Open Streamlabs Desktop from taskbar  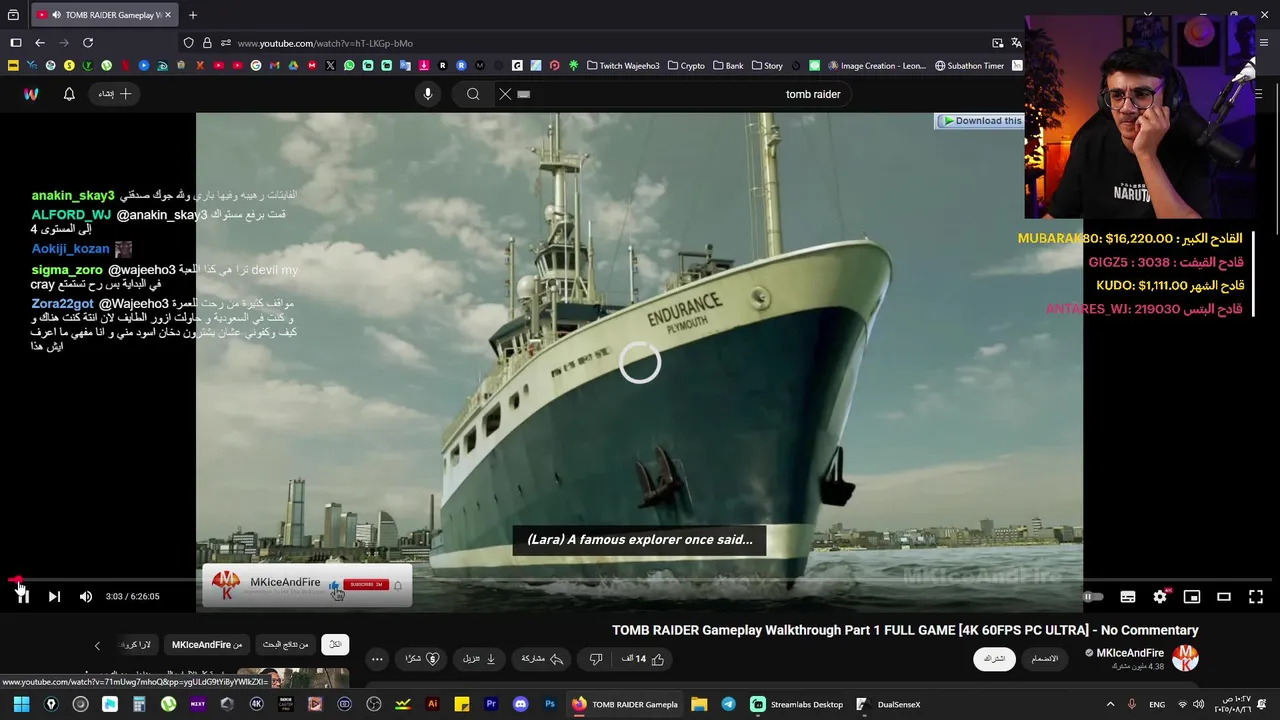tap(797, 704)
